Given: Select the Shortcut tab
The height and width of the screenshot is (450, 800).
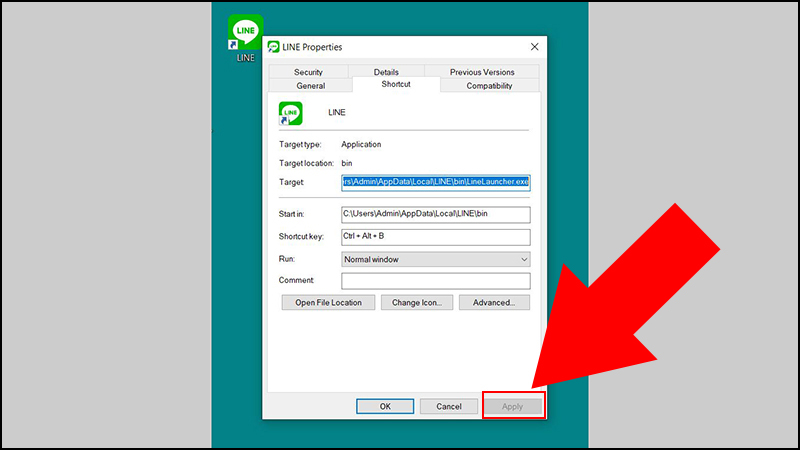Looking at the screenshot, I should coord(396,84).
